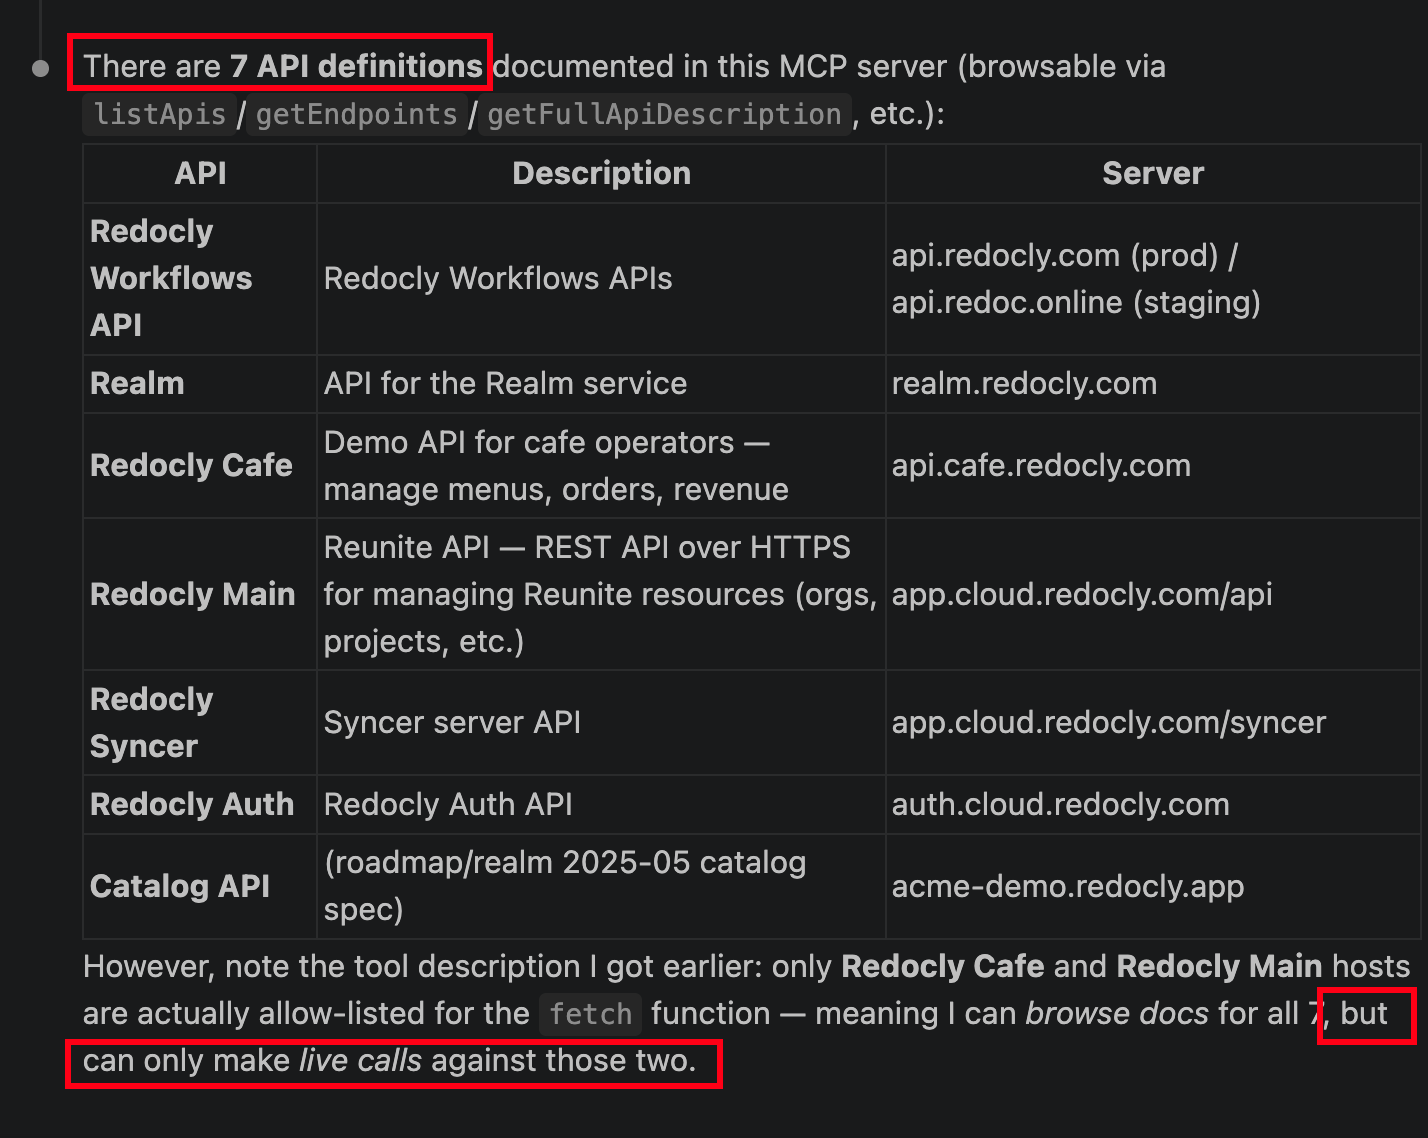The width and height of the screenshot is (1428, 1138).
Task: Click the Server column header
Action: point(1153,173)
